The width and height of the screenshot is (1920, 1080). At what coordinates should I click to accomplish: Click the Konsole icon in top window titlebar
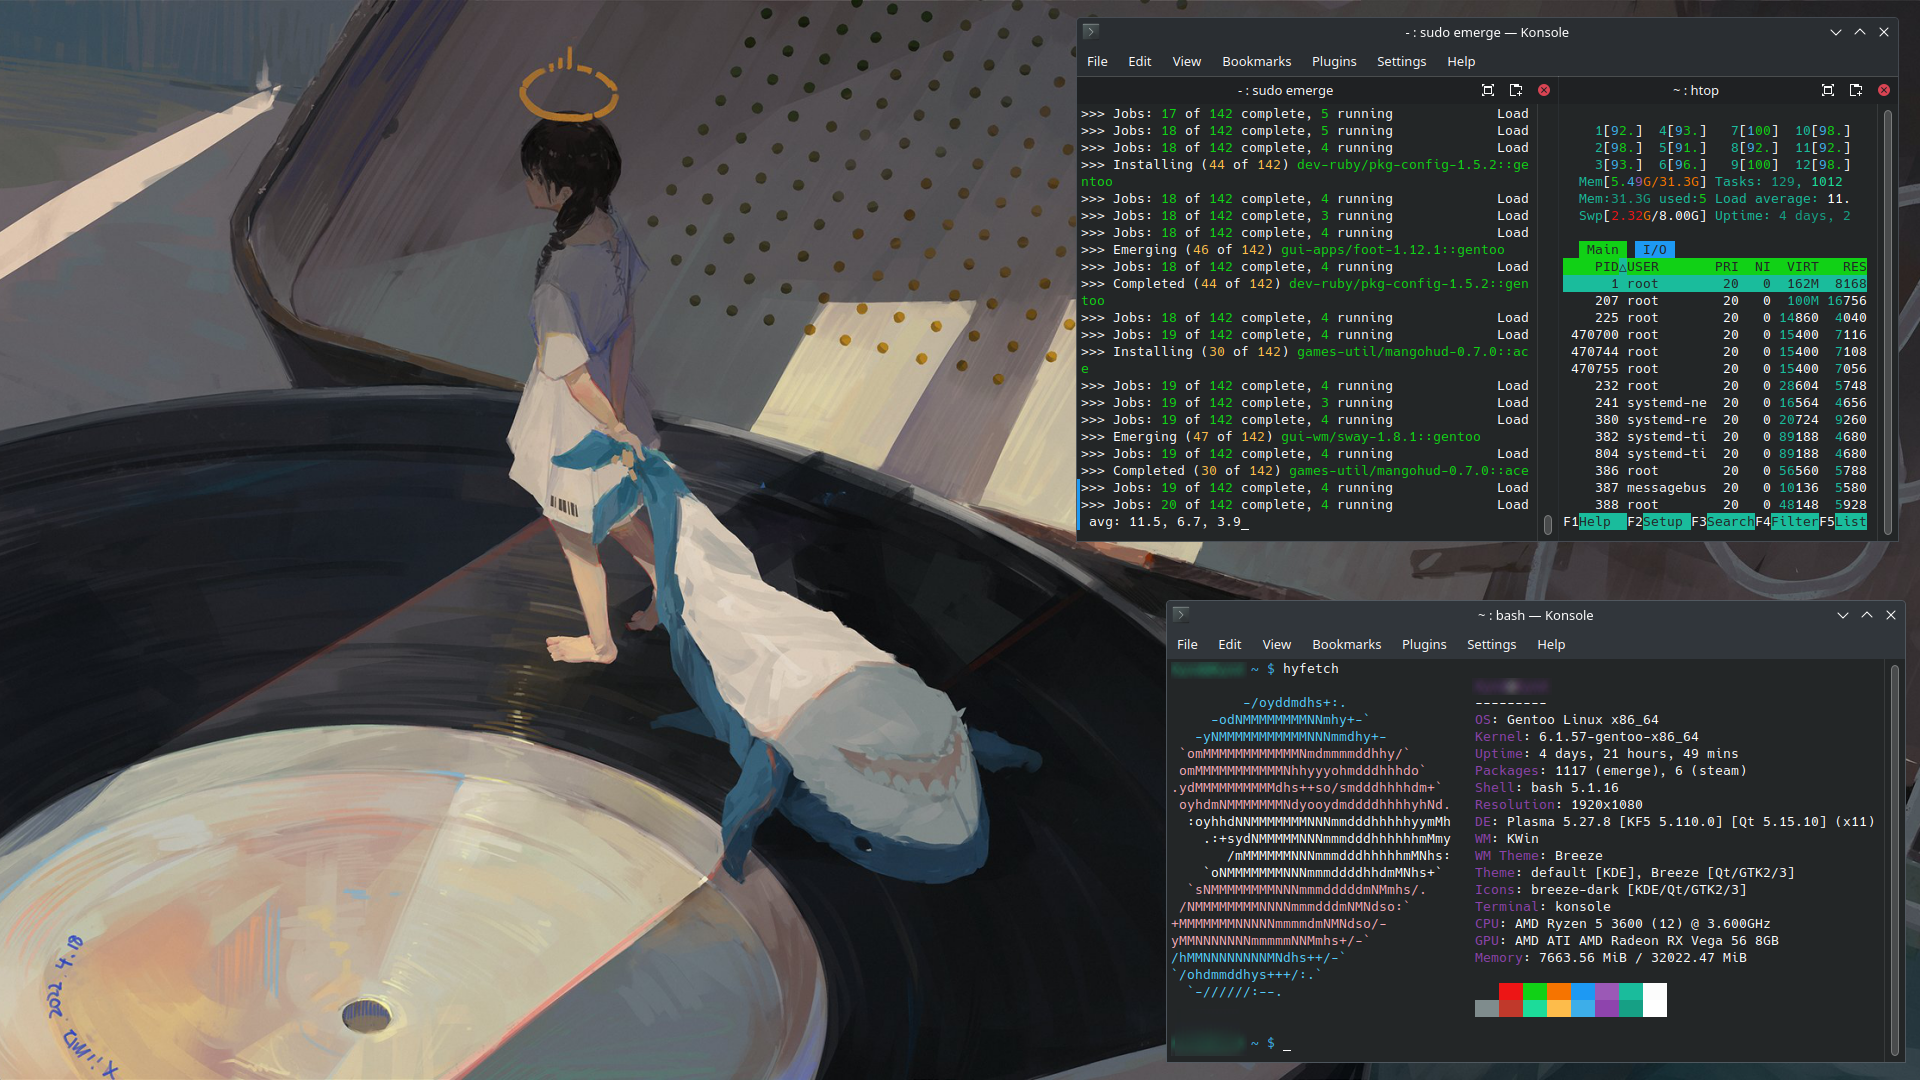click(x=1091, y=32)
